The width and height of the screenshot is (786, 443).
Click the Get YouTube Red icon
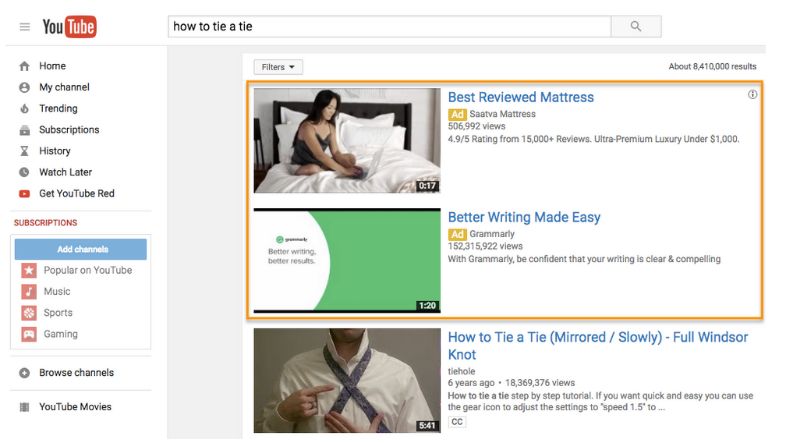(x=24, y=193)
